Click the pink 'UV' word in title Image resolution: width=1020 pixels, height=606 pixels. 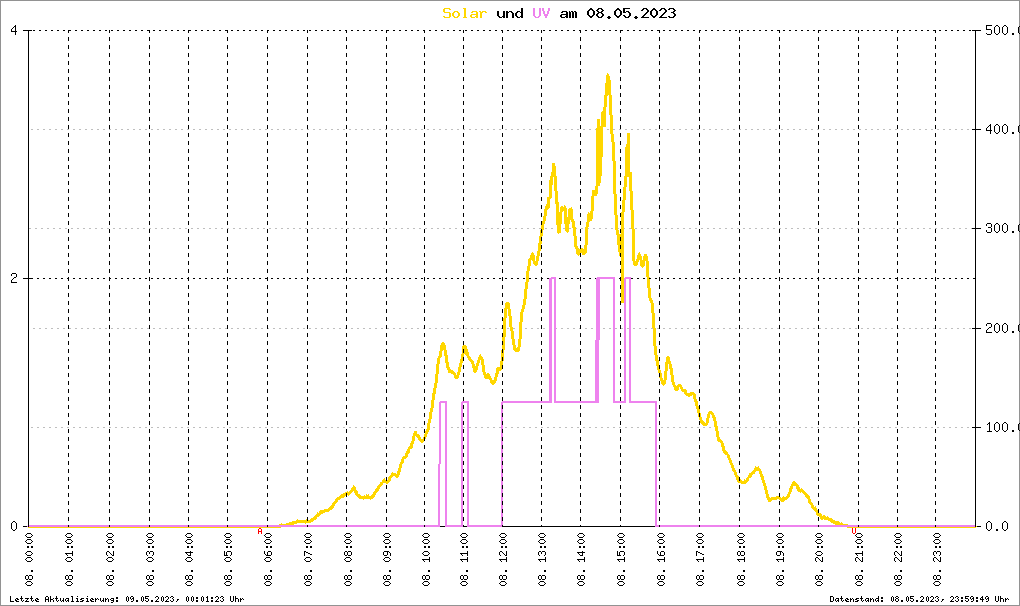(x=541, y=13)
